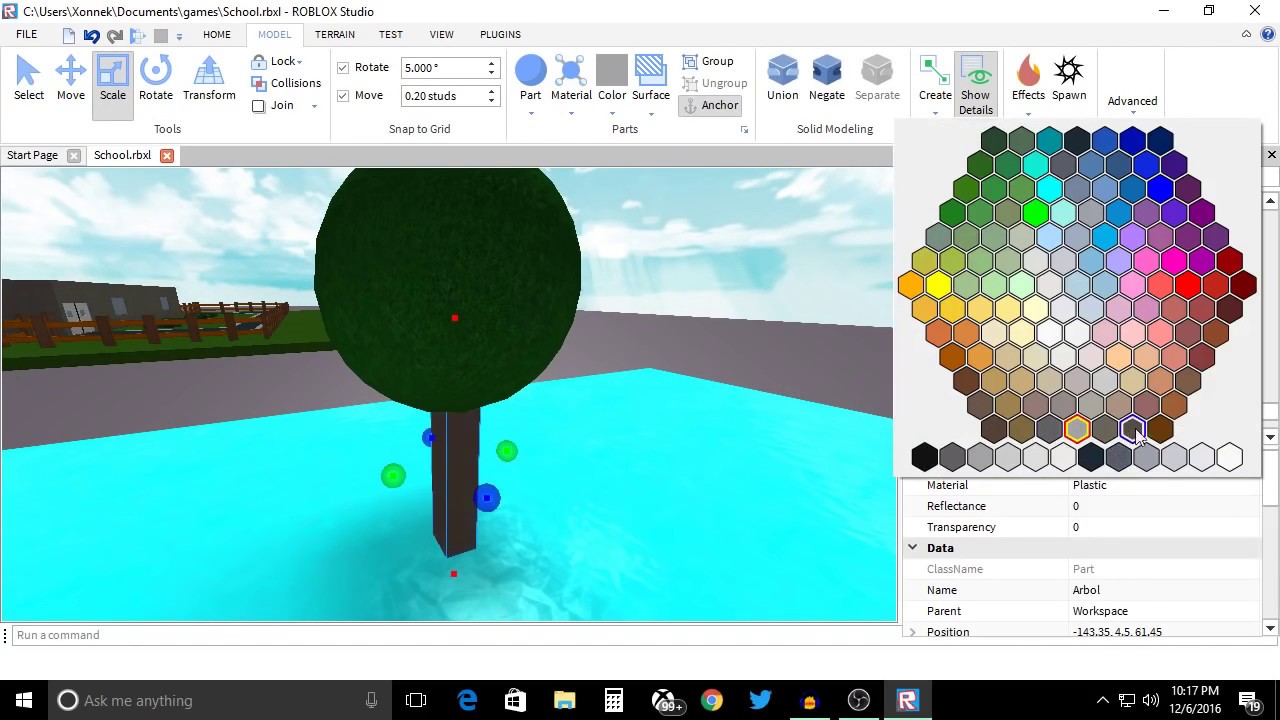Activate the Rotate tool
Screen dimensions: 1280x720
pos(155,79)
